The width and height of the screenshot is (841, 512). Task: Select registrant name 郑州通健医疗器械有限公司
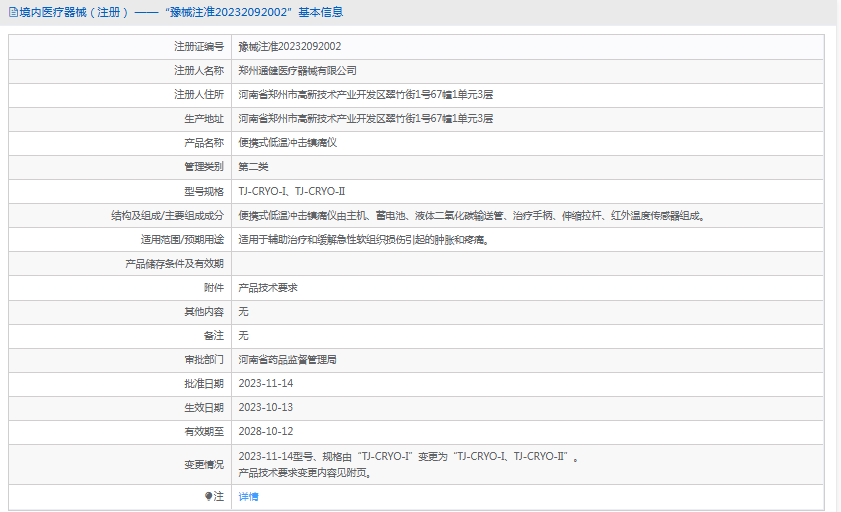(x=298, y=71)
